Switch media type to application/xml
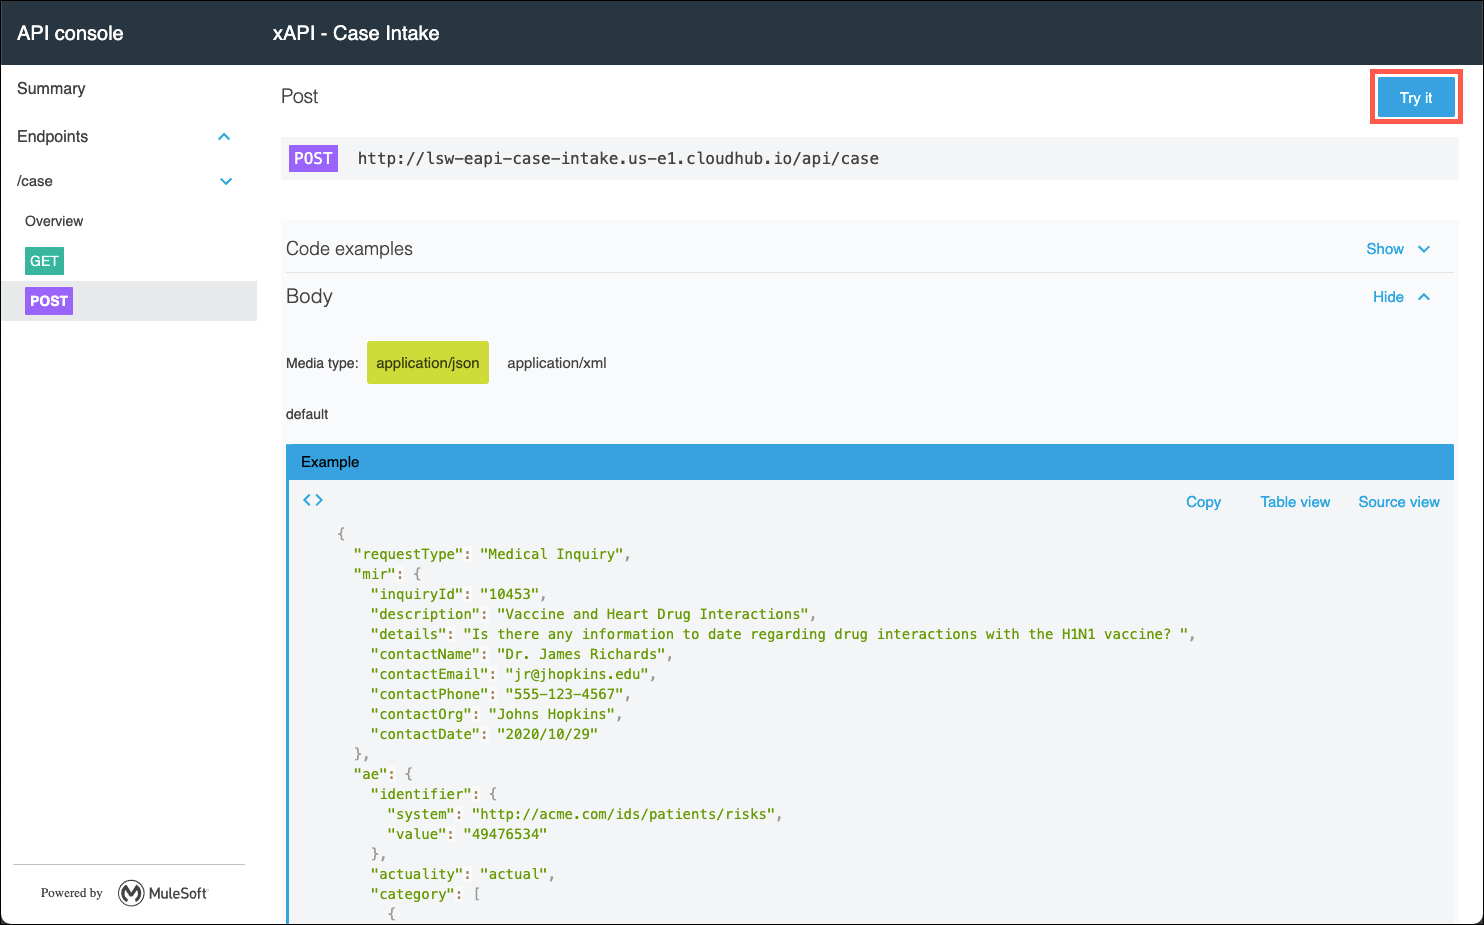 point(556,363)
